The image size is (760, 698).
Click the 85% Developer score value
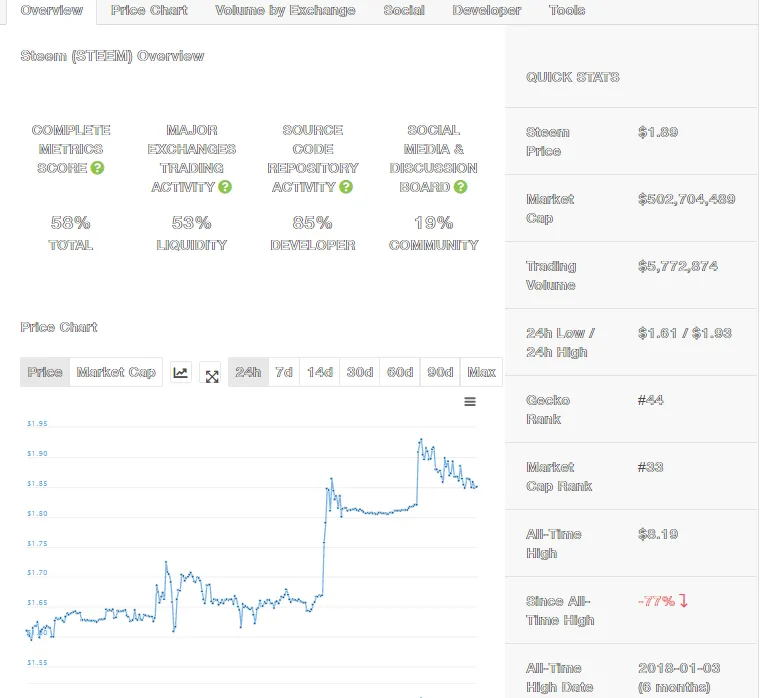[313, 223]
